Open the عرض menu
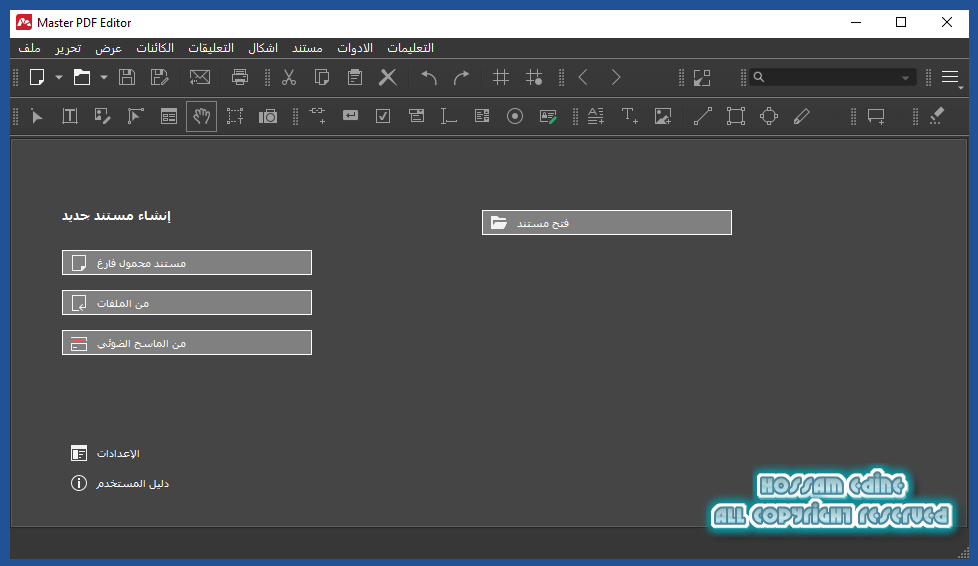 click(109, 48)
